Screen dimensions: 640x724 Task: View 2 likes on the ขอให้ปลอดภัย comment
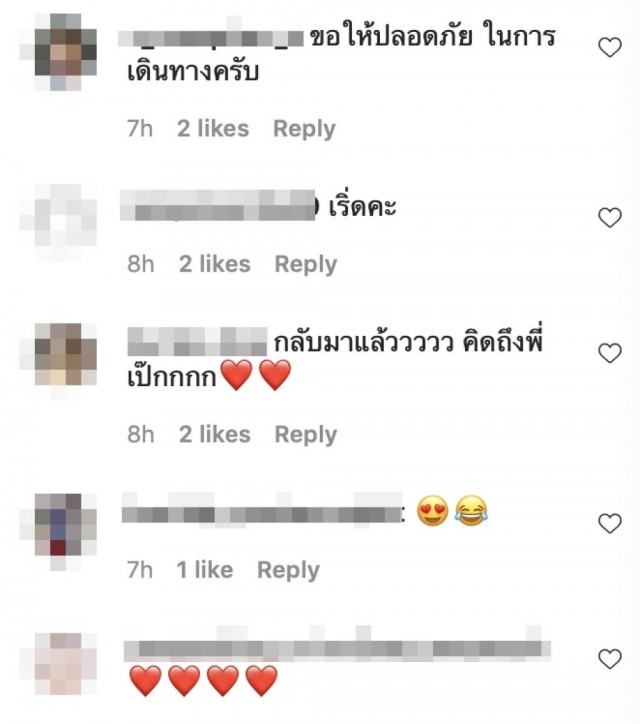(x=213, y=128)
